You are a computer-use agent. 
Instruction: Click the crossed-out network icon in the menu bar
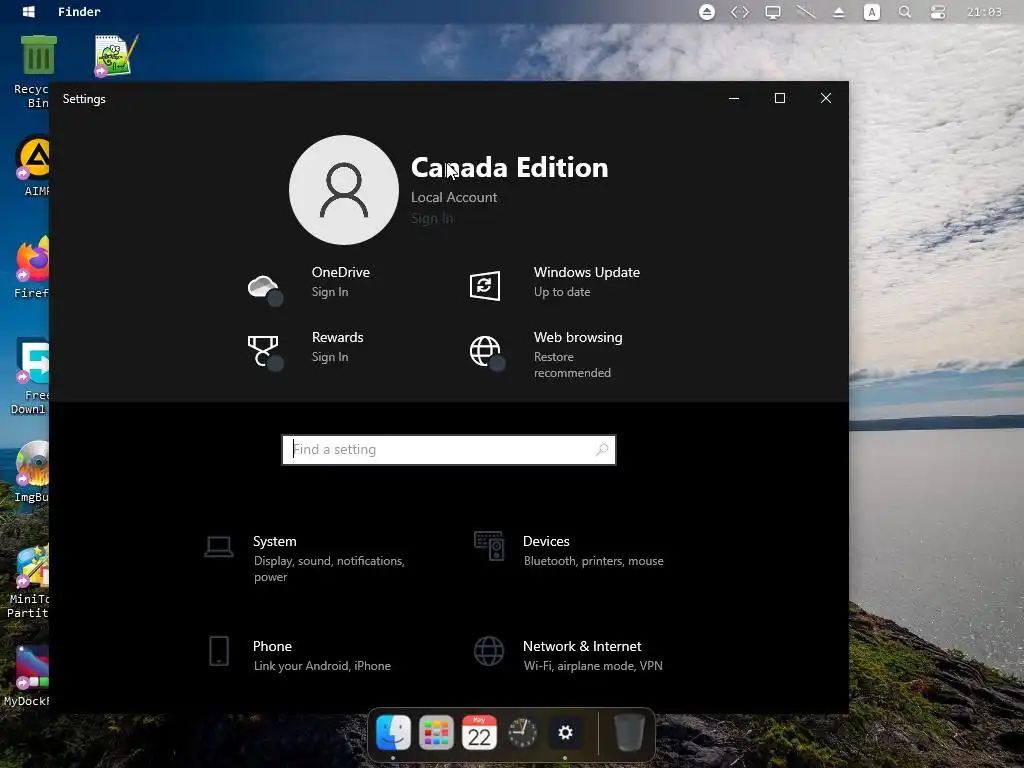[806, 12]
